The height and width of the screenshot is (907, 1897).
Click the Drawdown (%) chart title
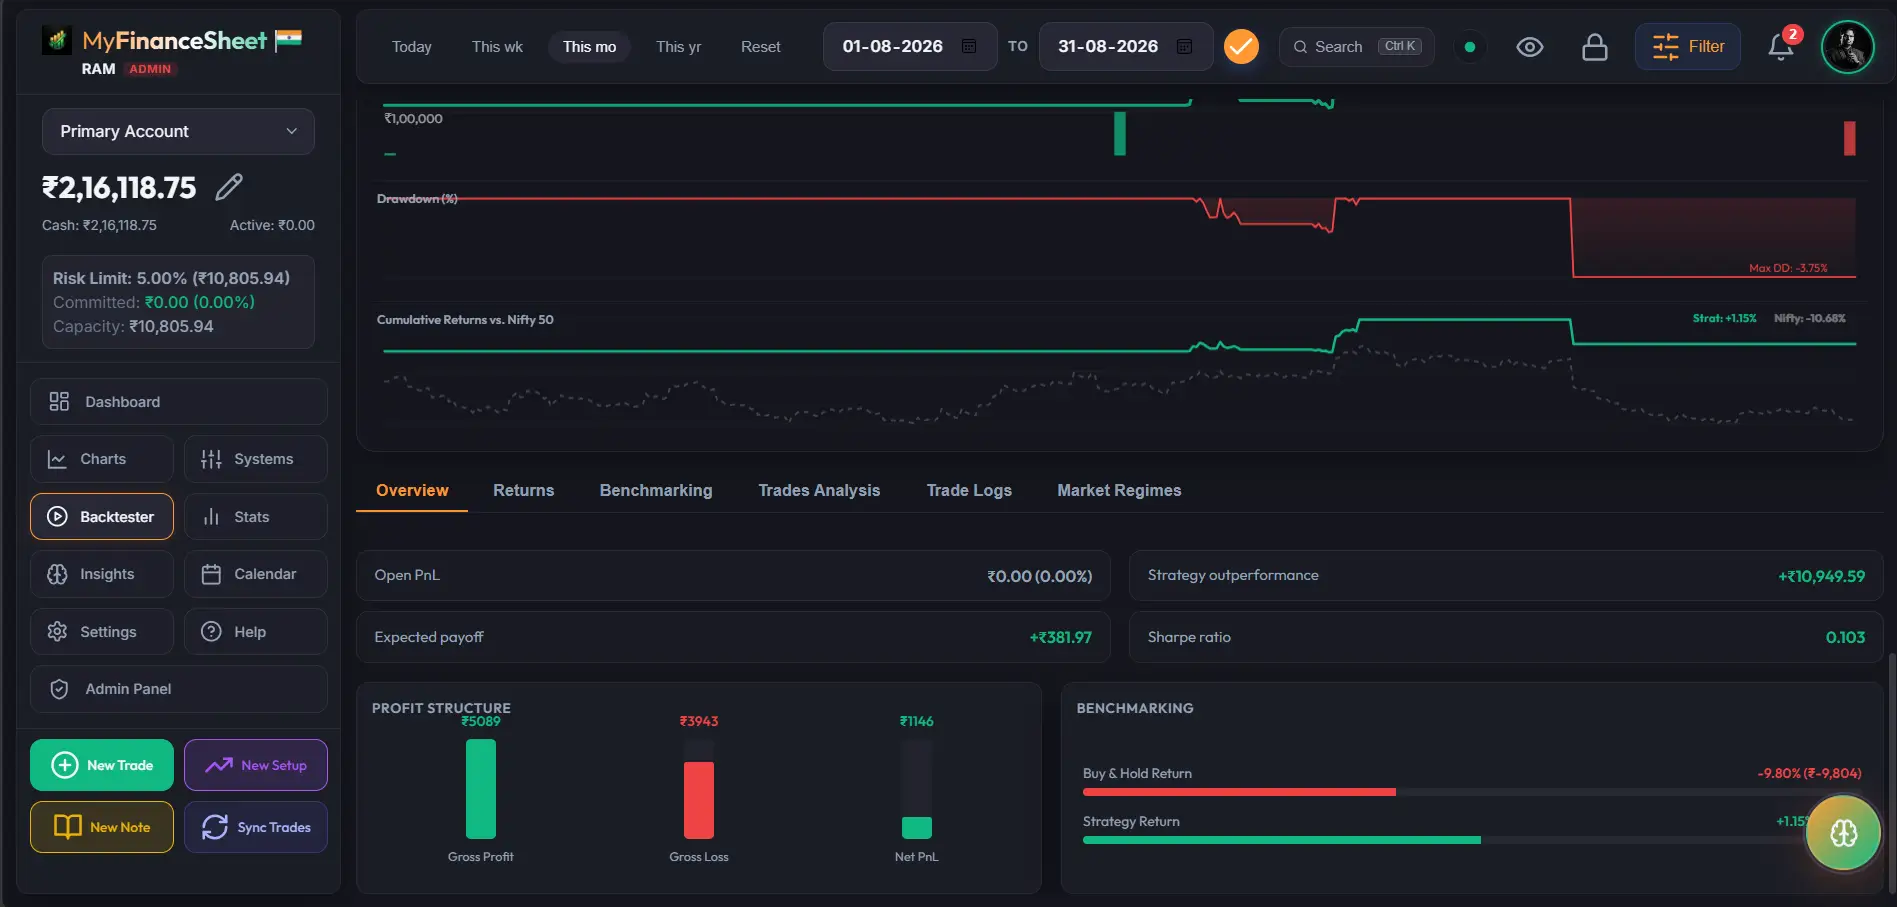tap(417, 199)
